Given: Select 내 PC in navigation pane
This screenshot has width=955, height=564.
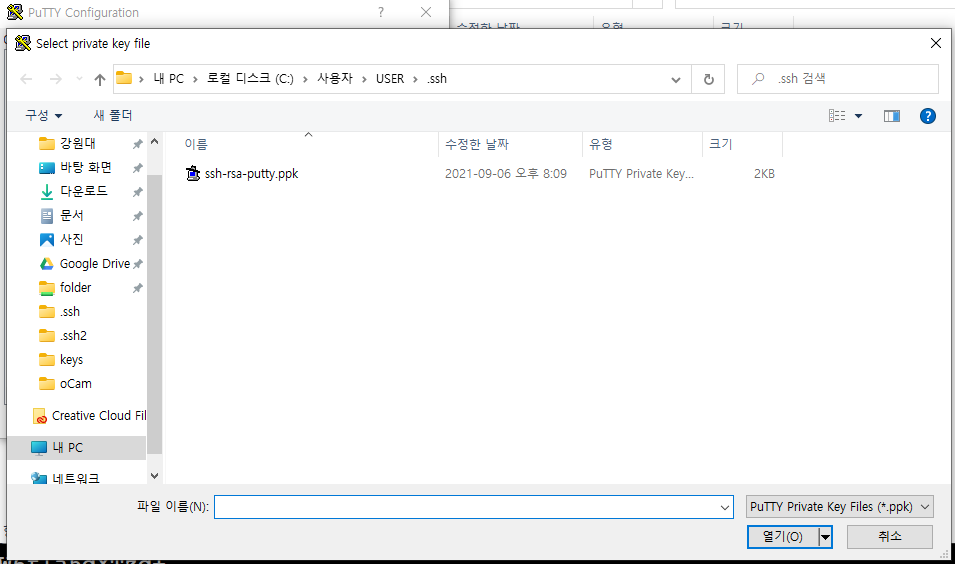Looking at the screenshot, I should (67, 448).
